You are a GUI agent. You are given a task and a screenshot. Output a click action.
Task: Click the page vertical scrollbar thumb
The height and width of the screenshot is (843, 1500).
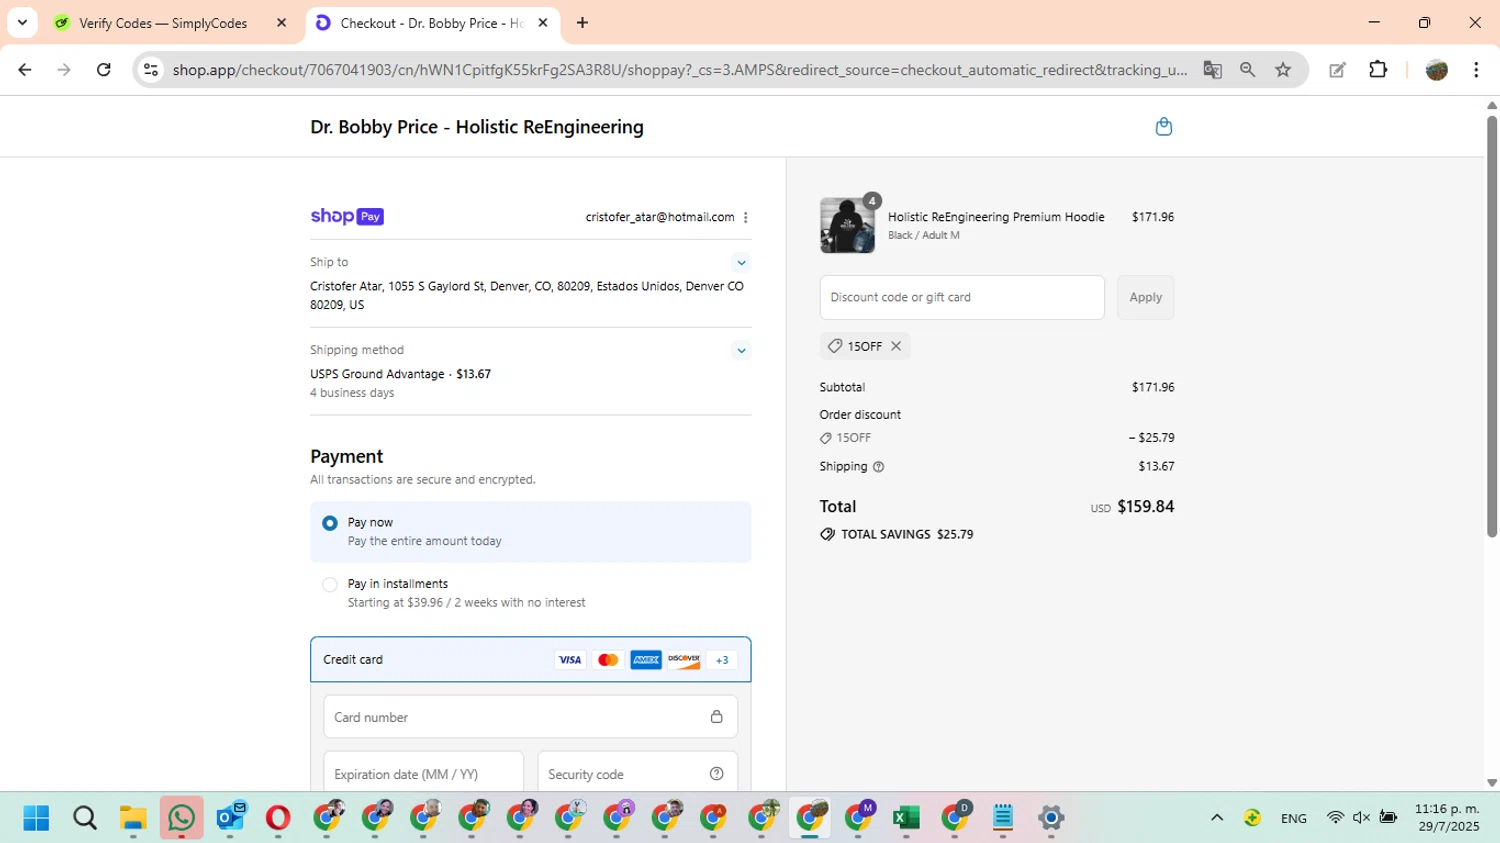[1492, 327]
